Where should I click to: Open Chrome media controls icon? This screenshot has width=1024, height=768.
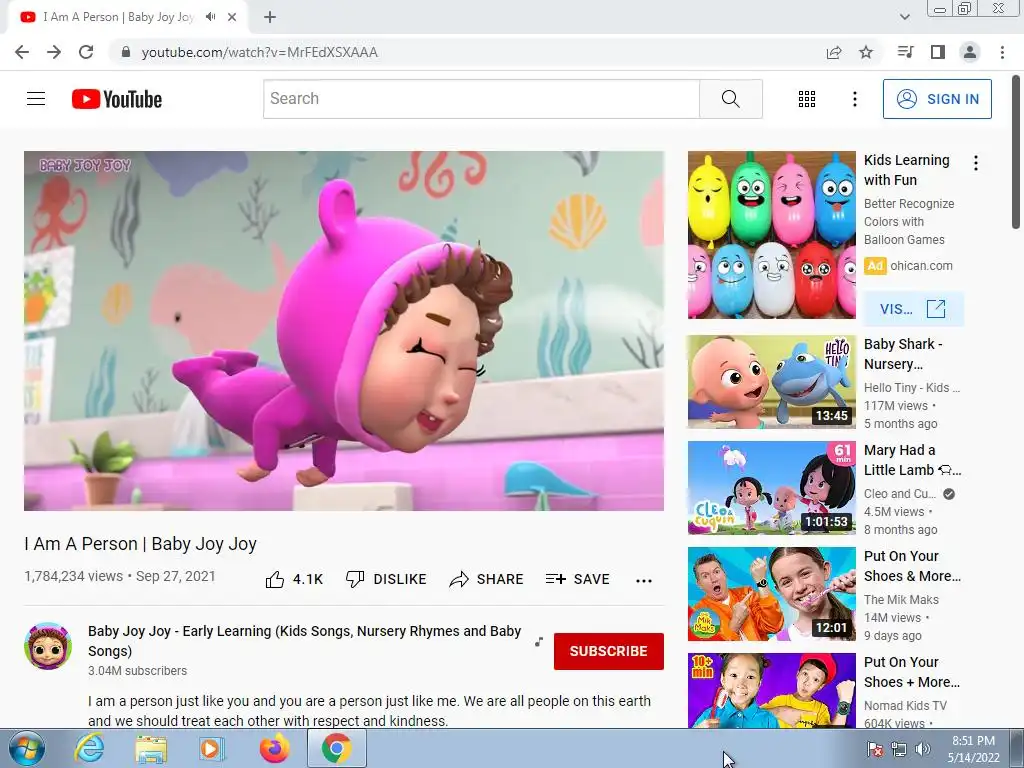pyautogui.click(x=905, y=52)
